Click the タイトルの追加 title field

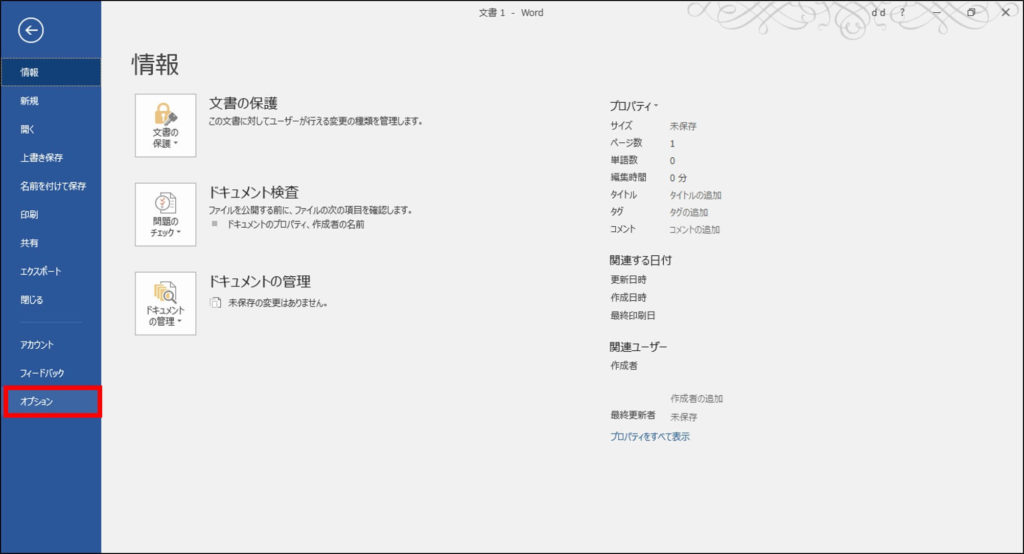(x=695, y=195)
